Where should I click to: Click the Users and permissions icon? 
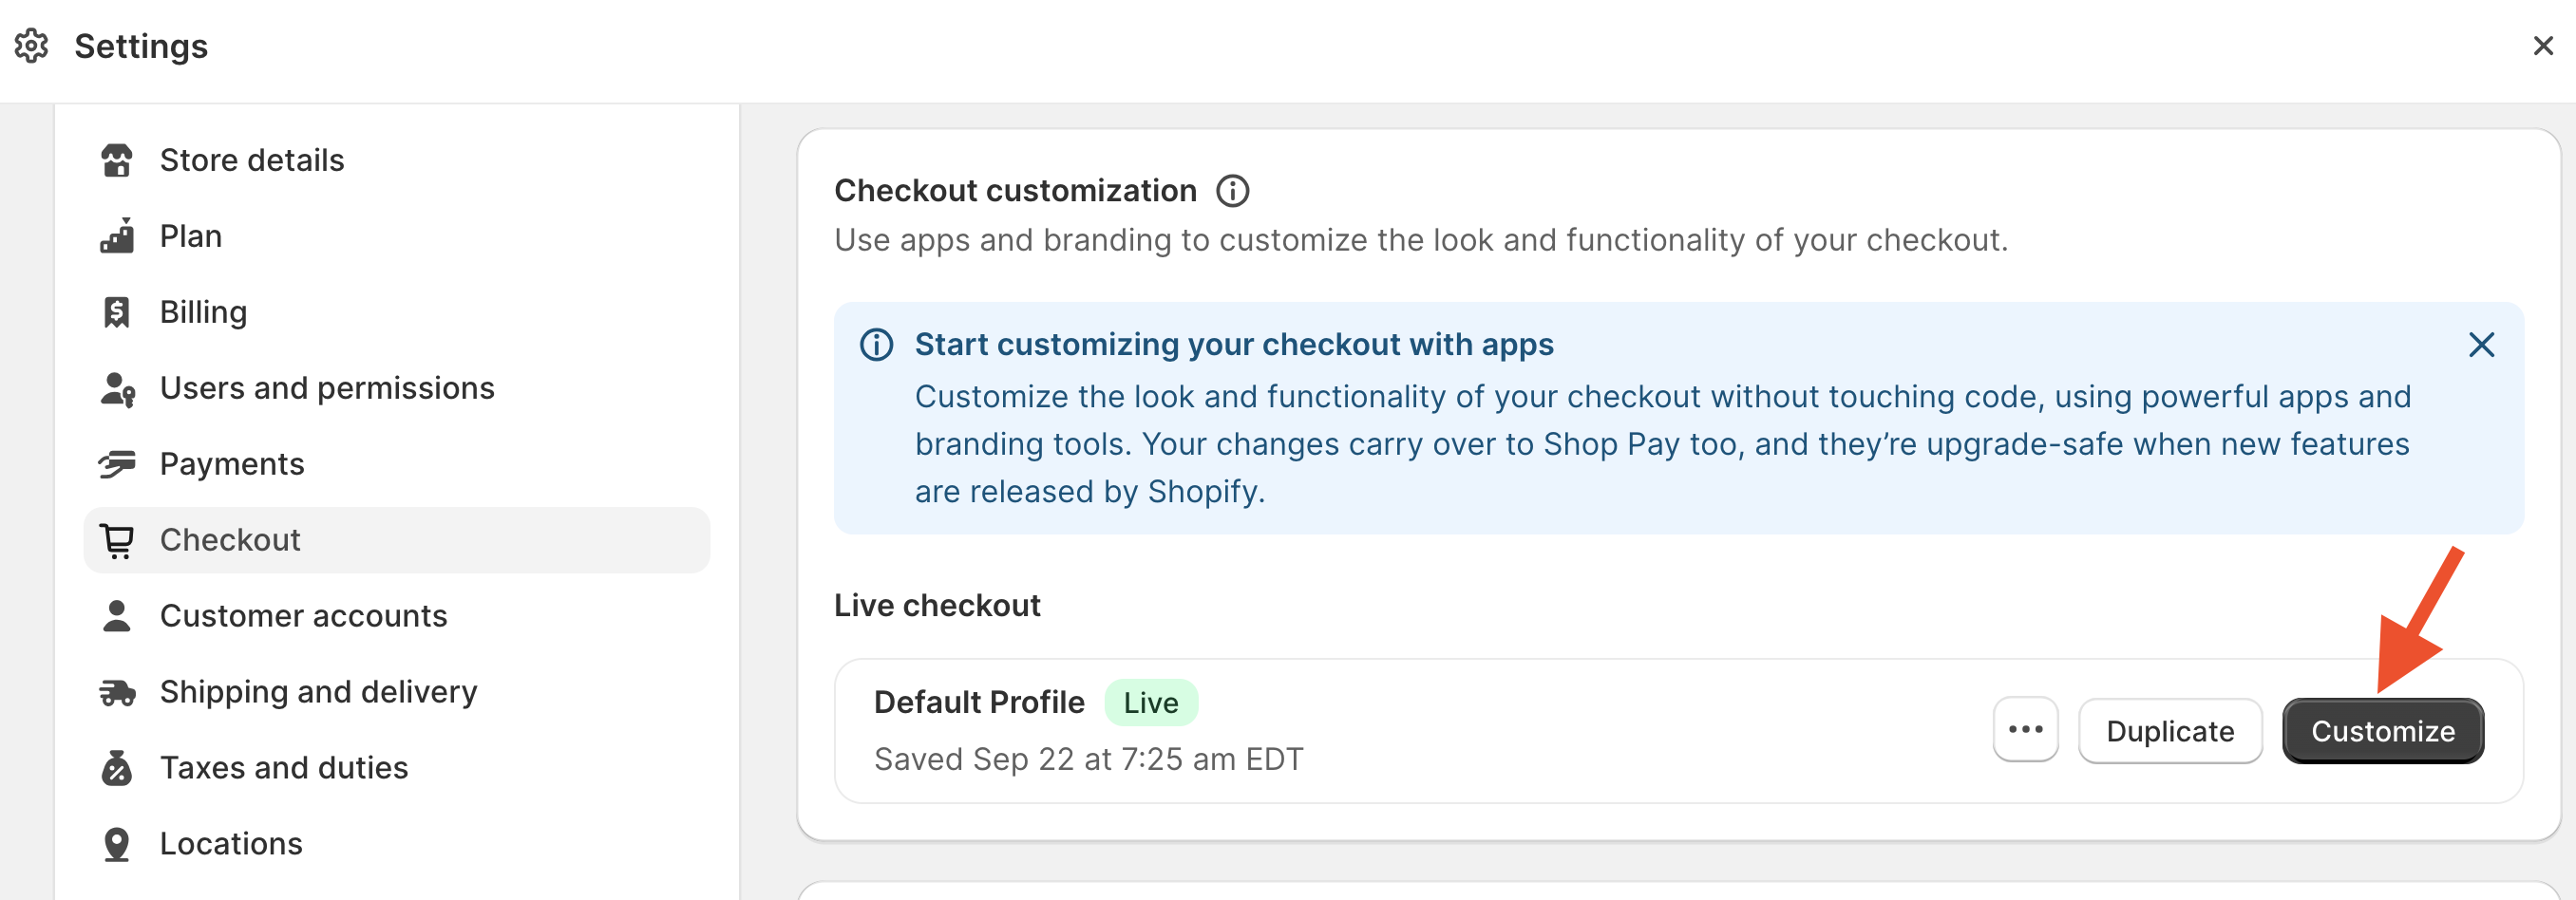pyautogui.click(x=117, y=388)
